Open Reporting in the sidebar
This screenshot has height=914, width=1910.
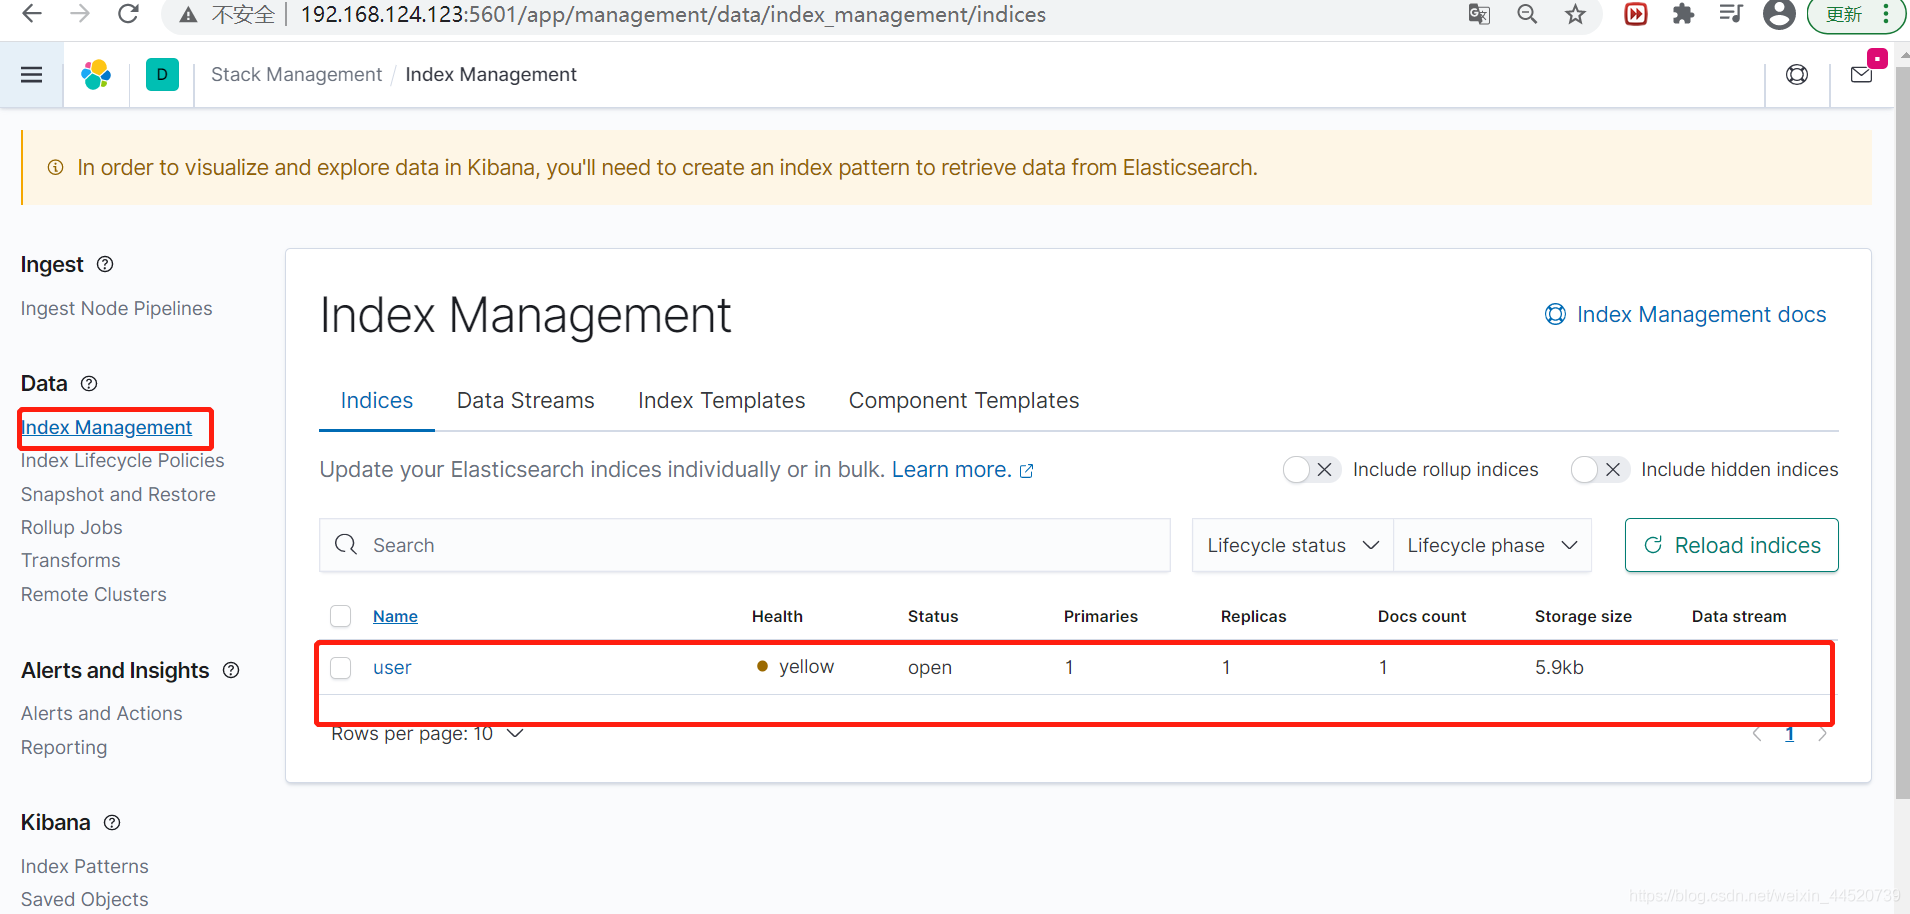click(x=63, y=747)
